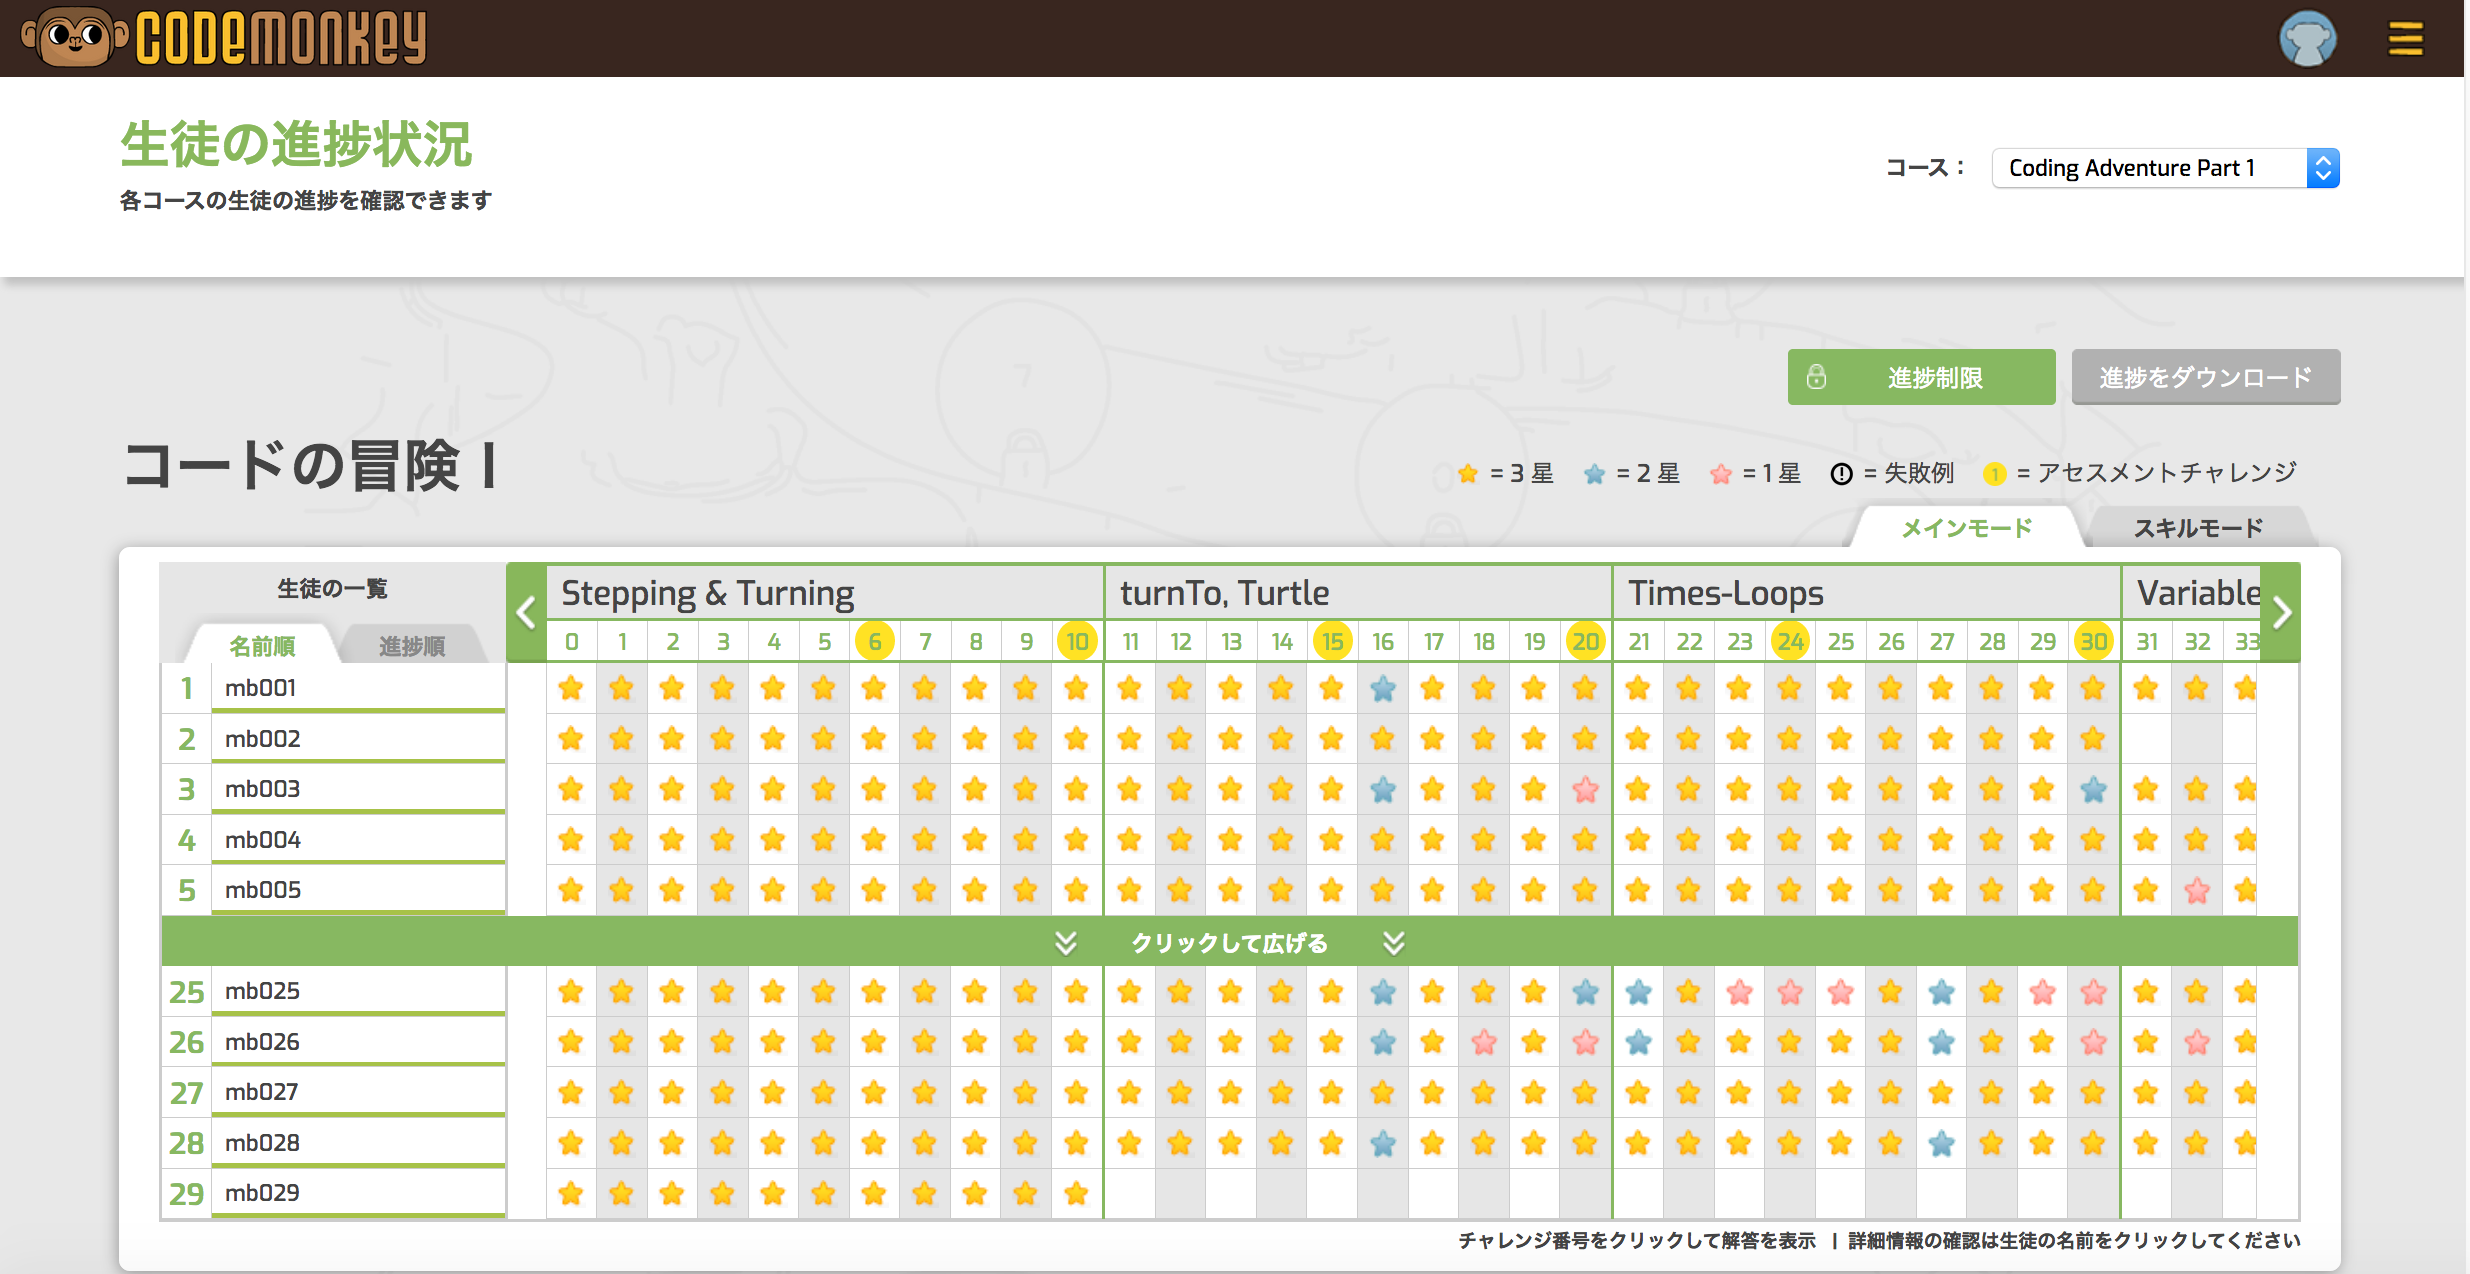Open student mb025's details
Image resolution: width=2470 pixels, height=1274 pixels.
point(262,991)
